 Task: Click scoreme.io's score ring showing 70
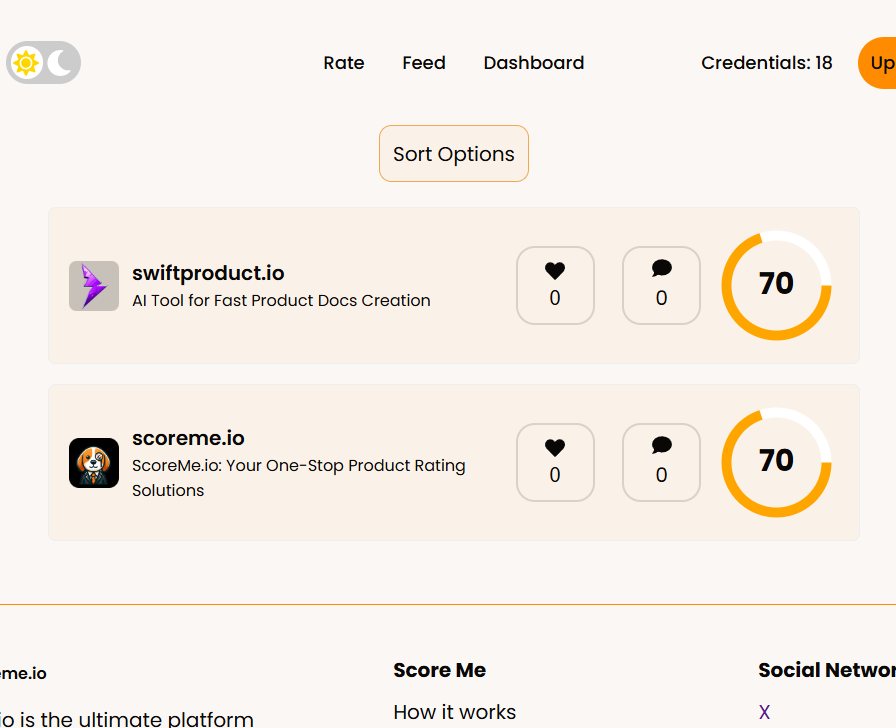click(x=777, y=462)
